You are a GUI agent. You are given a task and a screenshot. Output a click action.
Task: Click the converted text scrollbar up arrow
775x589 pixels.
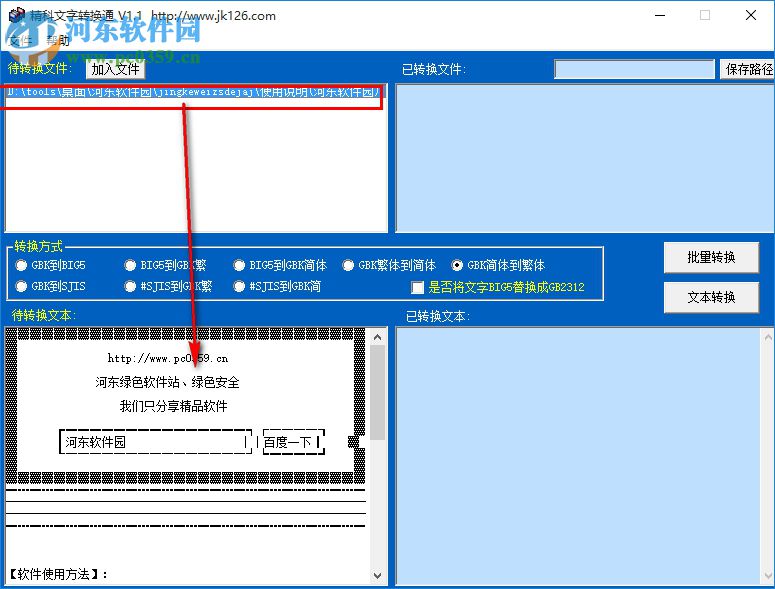pyautogui.click(x=768, y=337)
